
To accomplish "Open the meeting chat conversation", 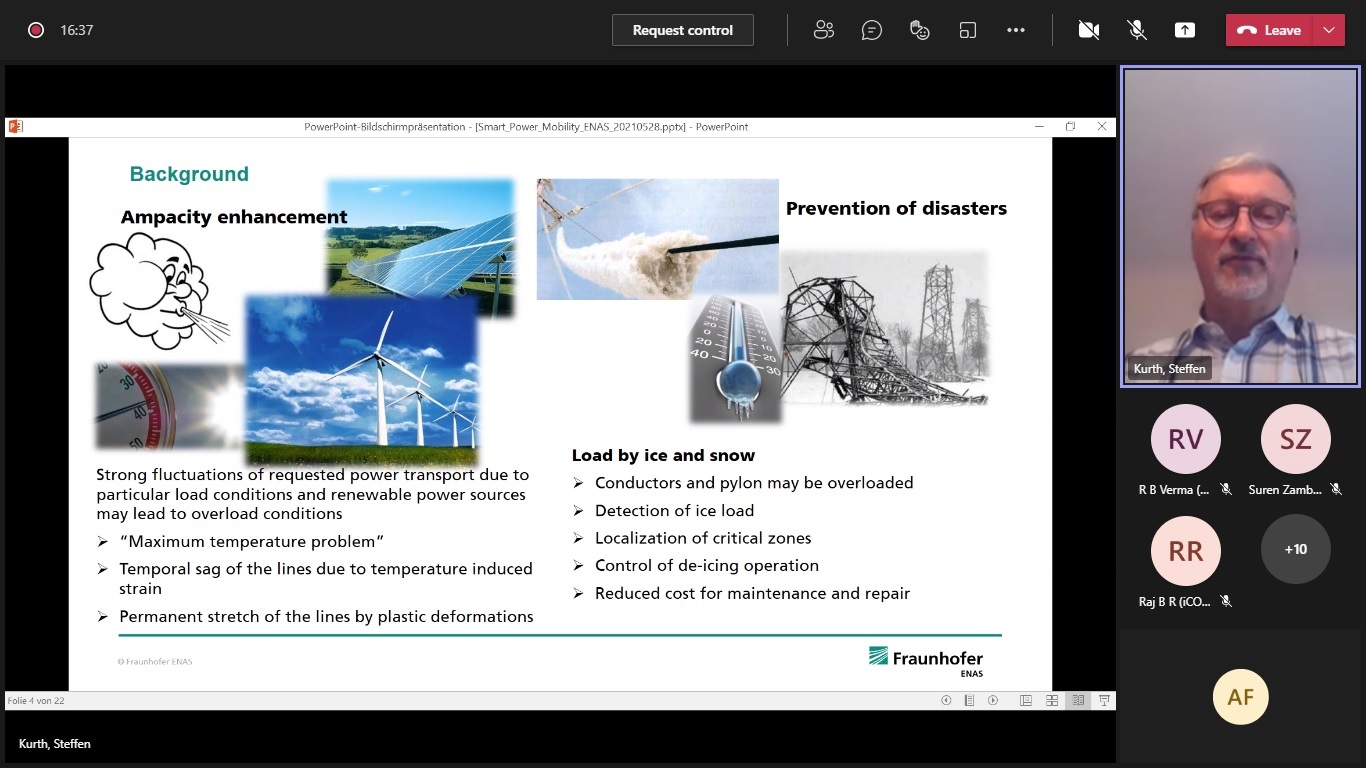I will [x=871, y=30].
